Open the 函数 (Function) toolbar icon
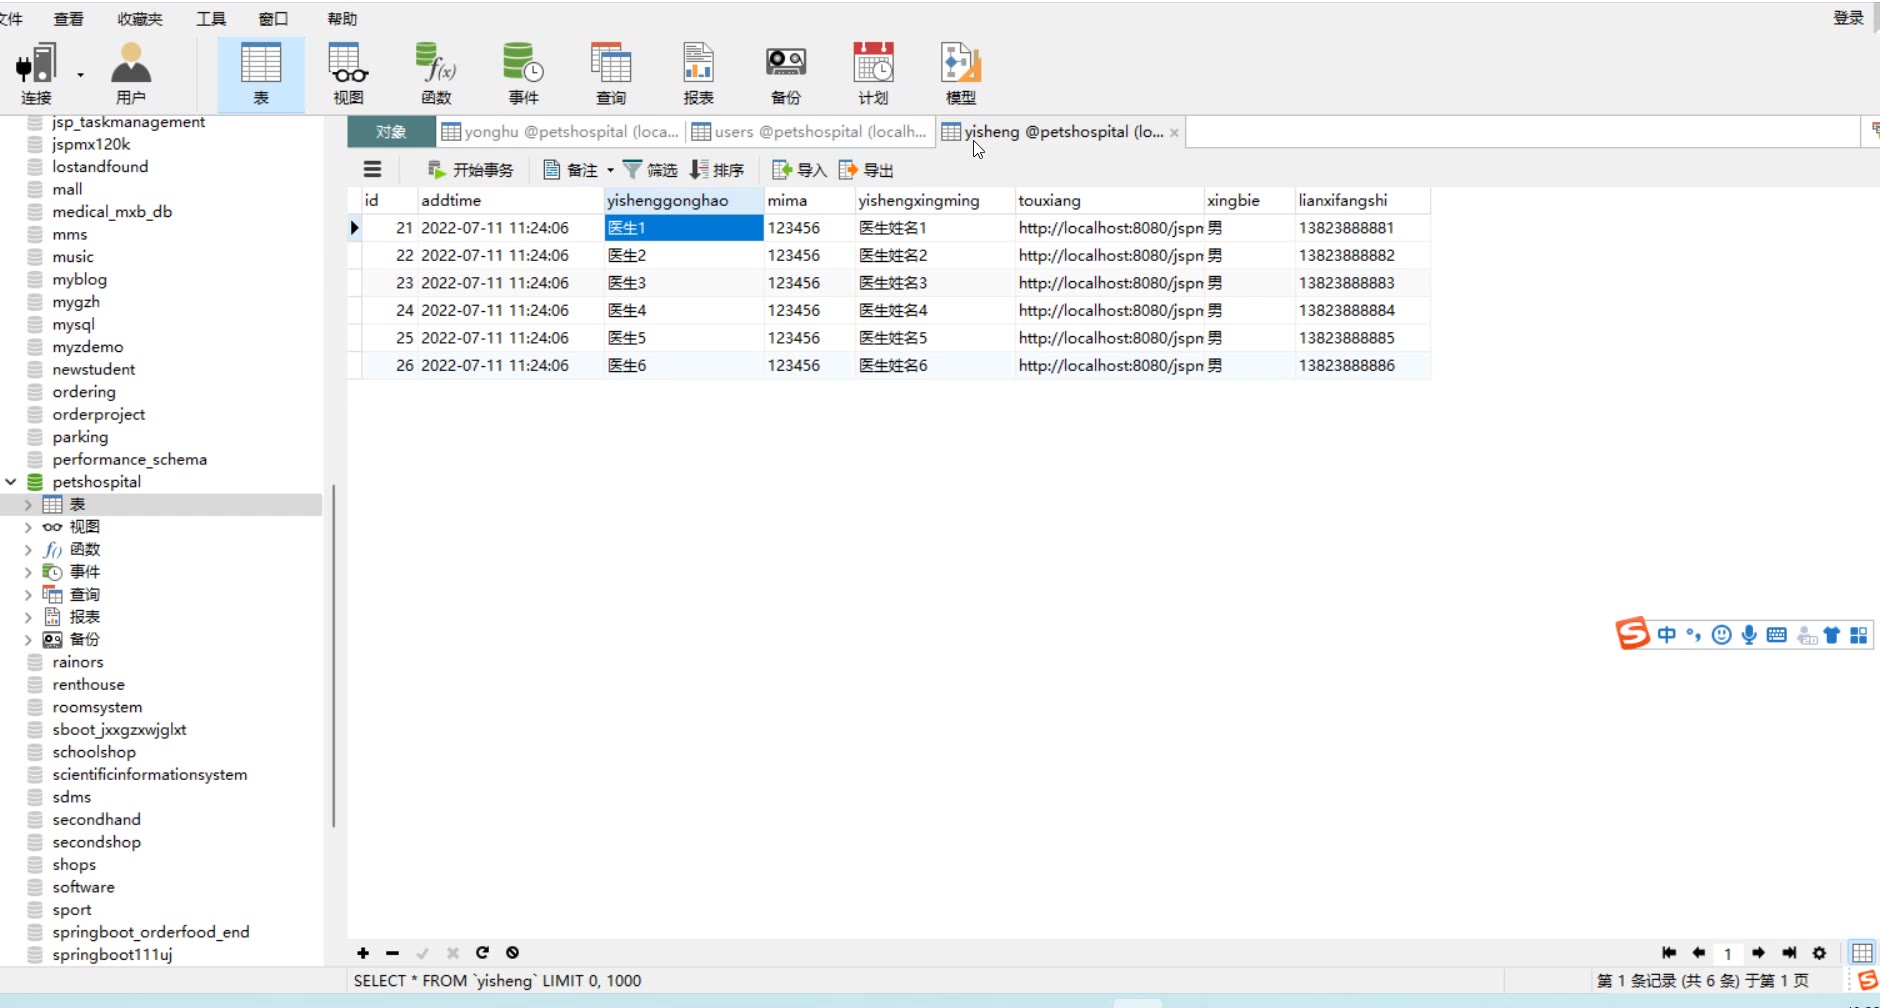The image size is (1880, 1008). pos(436,73)
